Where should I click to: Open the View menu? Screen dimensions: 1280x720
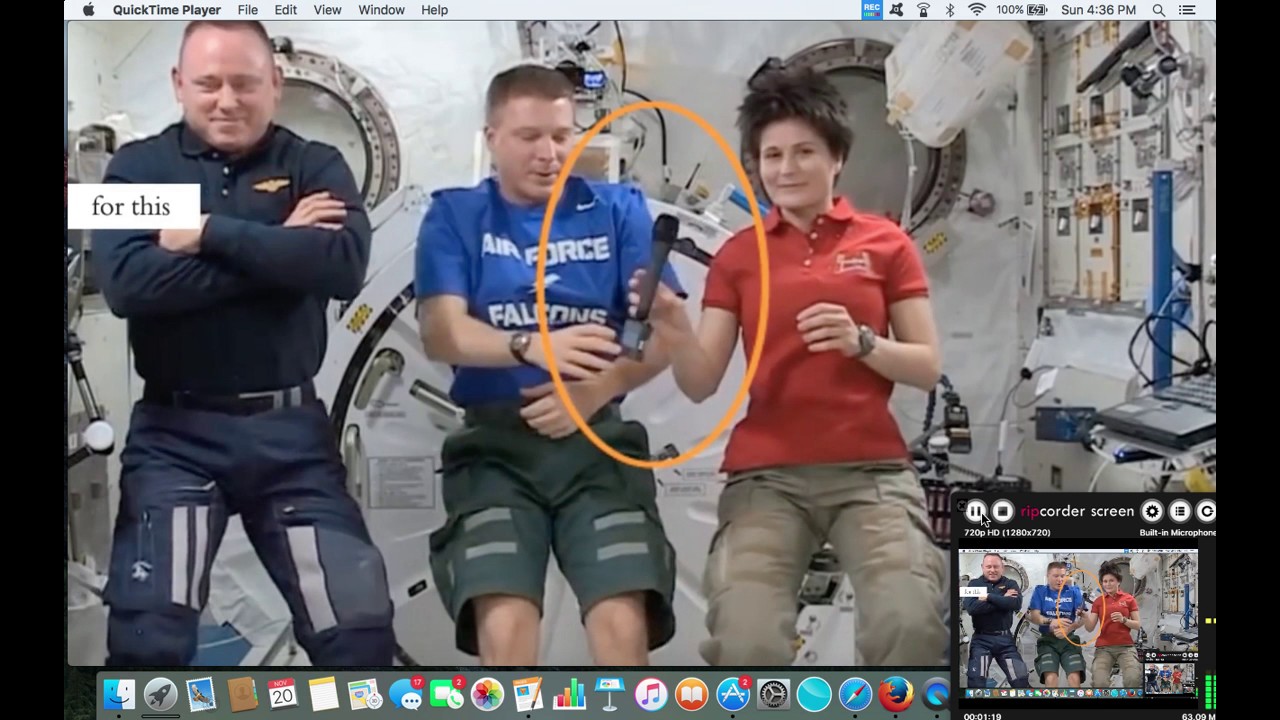tap(327, 10)
